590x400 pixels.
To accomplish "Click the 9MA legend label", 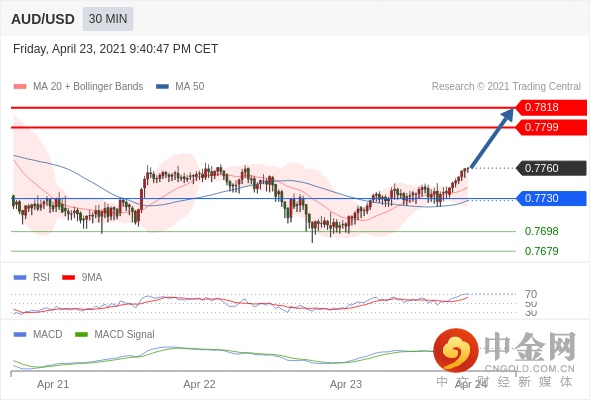I will 92,278.
